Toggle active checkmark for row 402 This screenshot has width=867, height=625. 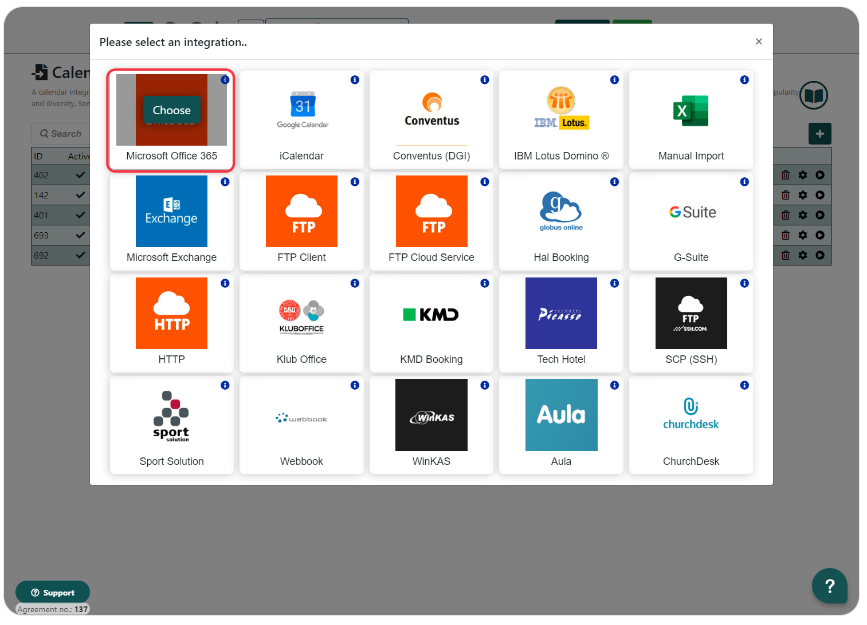[x=80, y=175]
